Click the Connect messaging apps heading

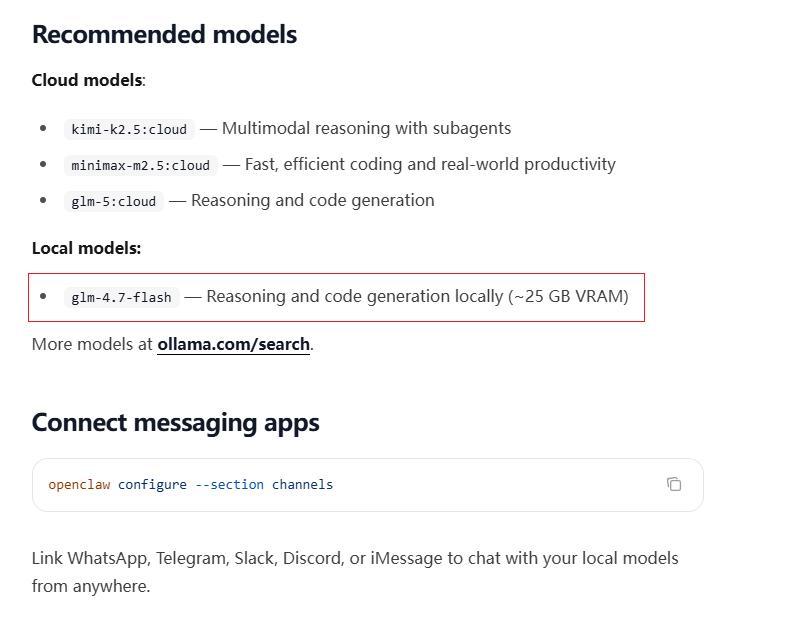pyautogui.click(x=175, y=422)
